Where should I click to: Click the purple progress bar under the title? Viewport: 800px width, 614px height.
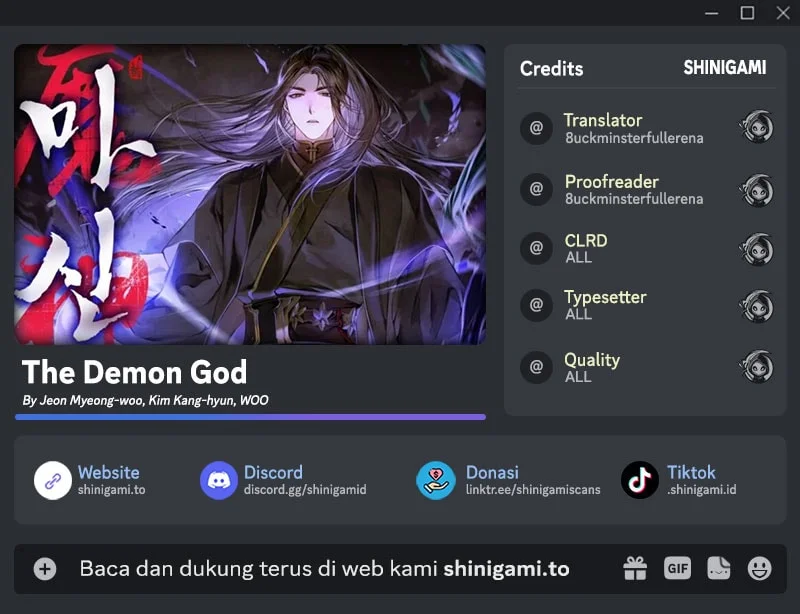tap(250, 419)
